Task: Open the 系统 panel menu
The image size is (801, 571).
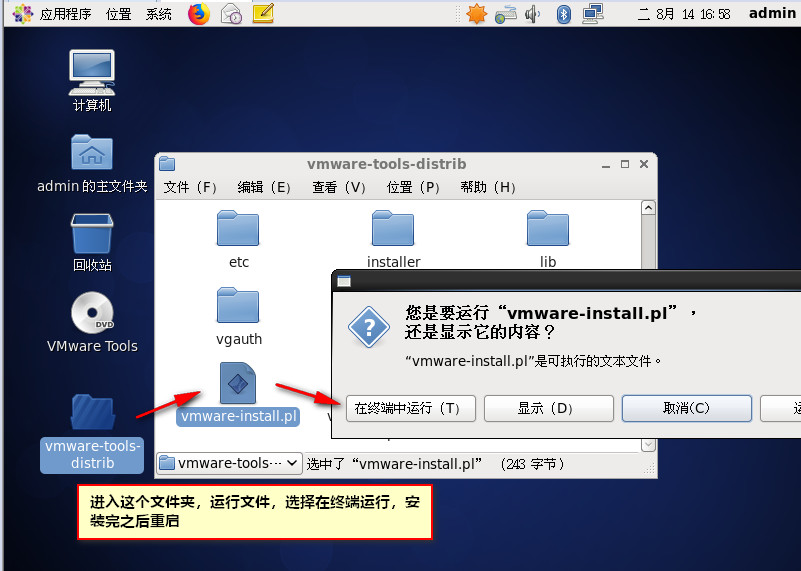Action: (x=158, y=14)
